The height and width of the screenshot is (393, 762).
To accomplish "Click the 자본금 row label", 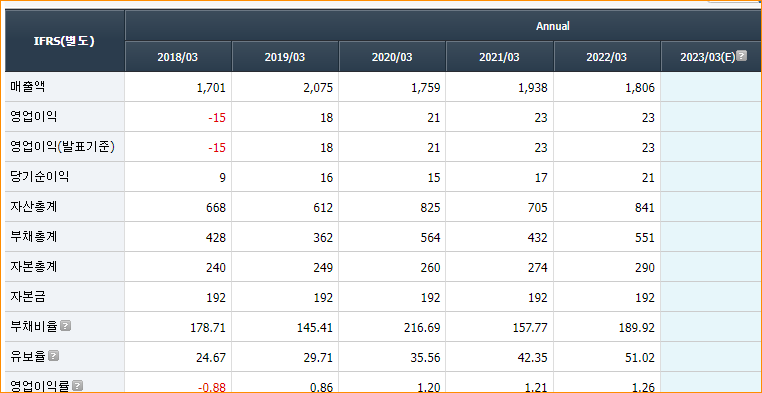I will pos(28,296).
